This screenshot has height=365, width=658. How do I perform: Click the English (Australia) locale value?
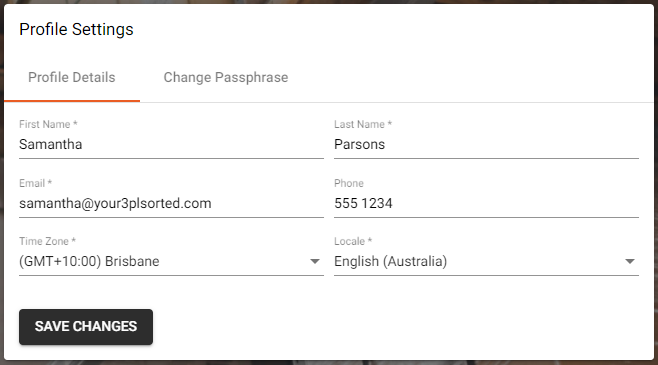(x=390, y=261)
